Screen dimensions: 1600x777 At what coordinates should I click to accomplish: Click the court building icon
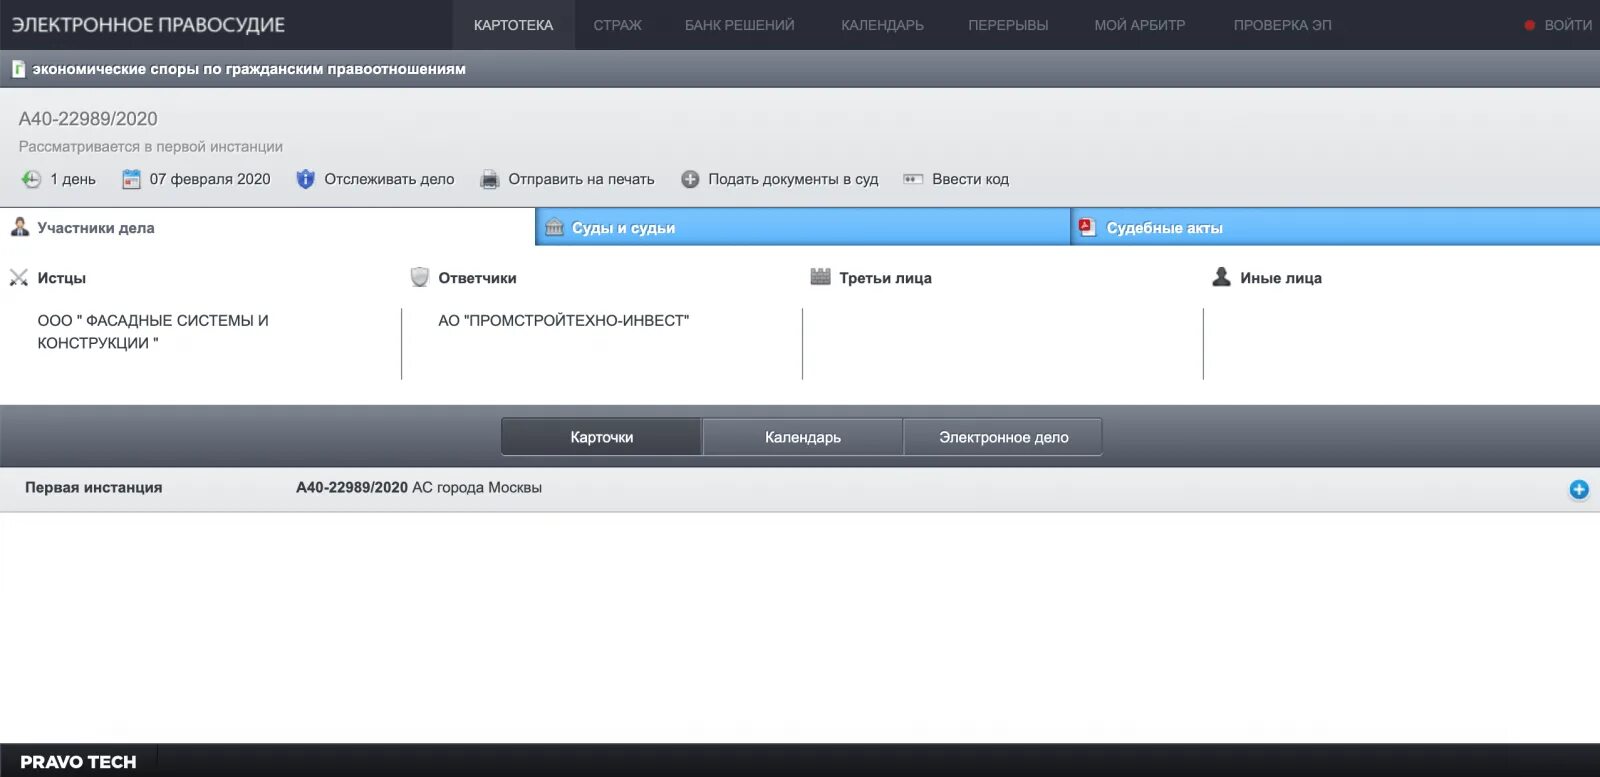[554, 227]
